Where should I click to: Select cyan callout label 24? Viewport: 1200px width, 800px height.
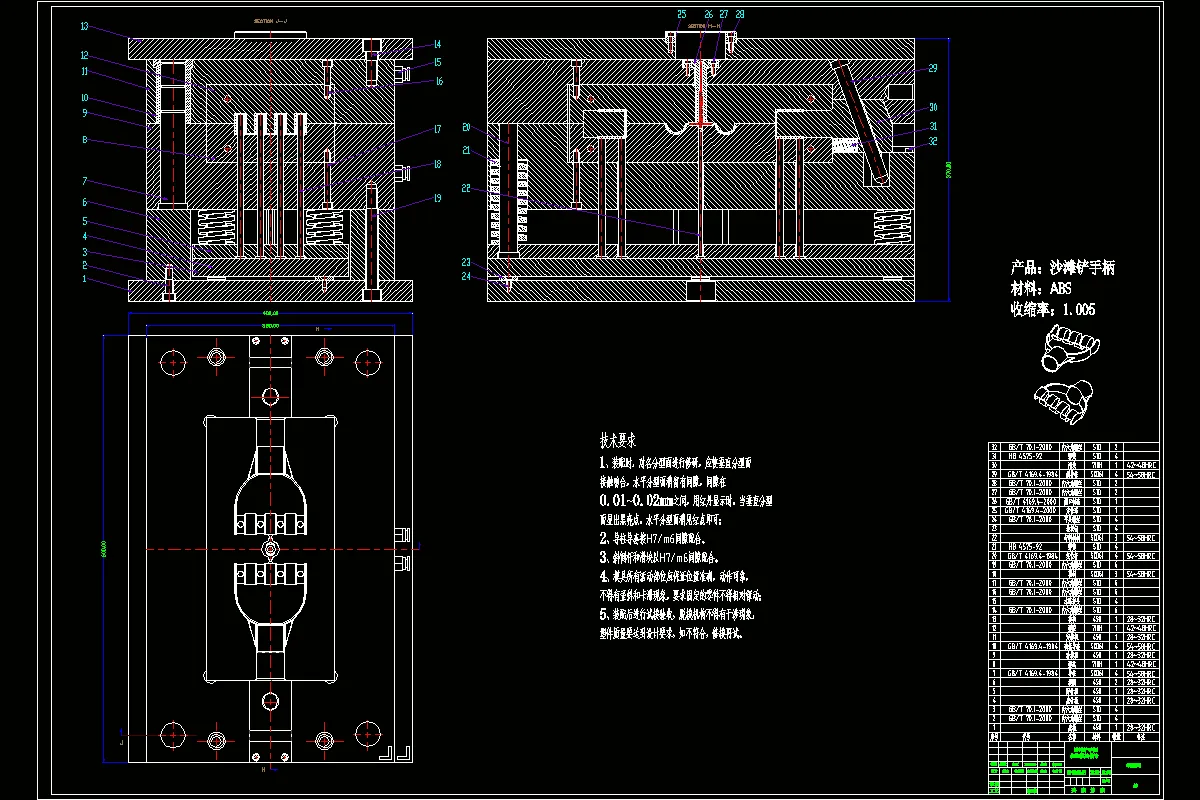coord(466,277)
